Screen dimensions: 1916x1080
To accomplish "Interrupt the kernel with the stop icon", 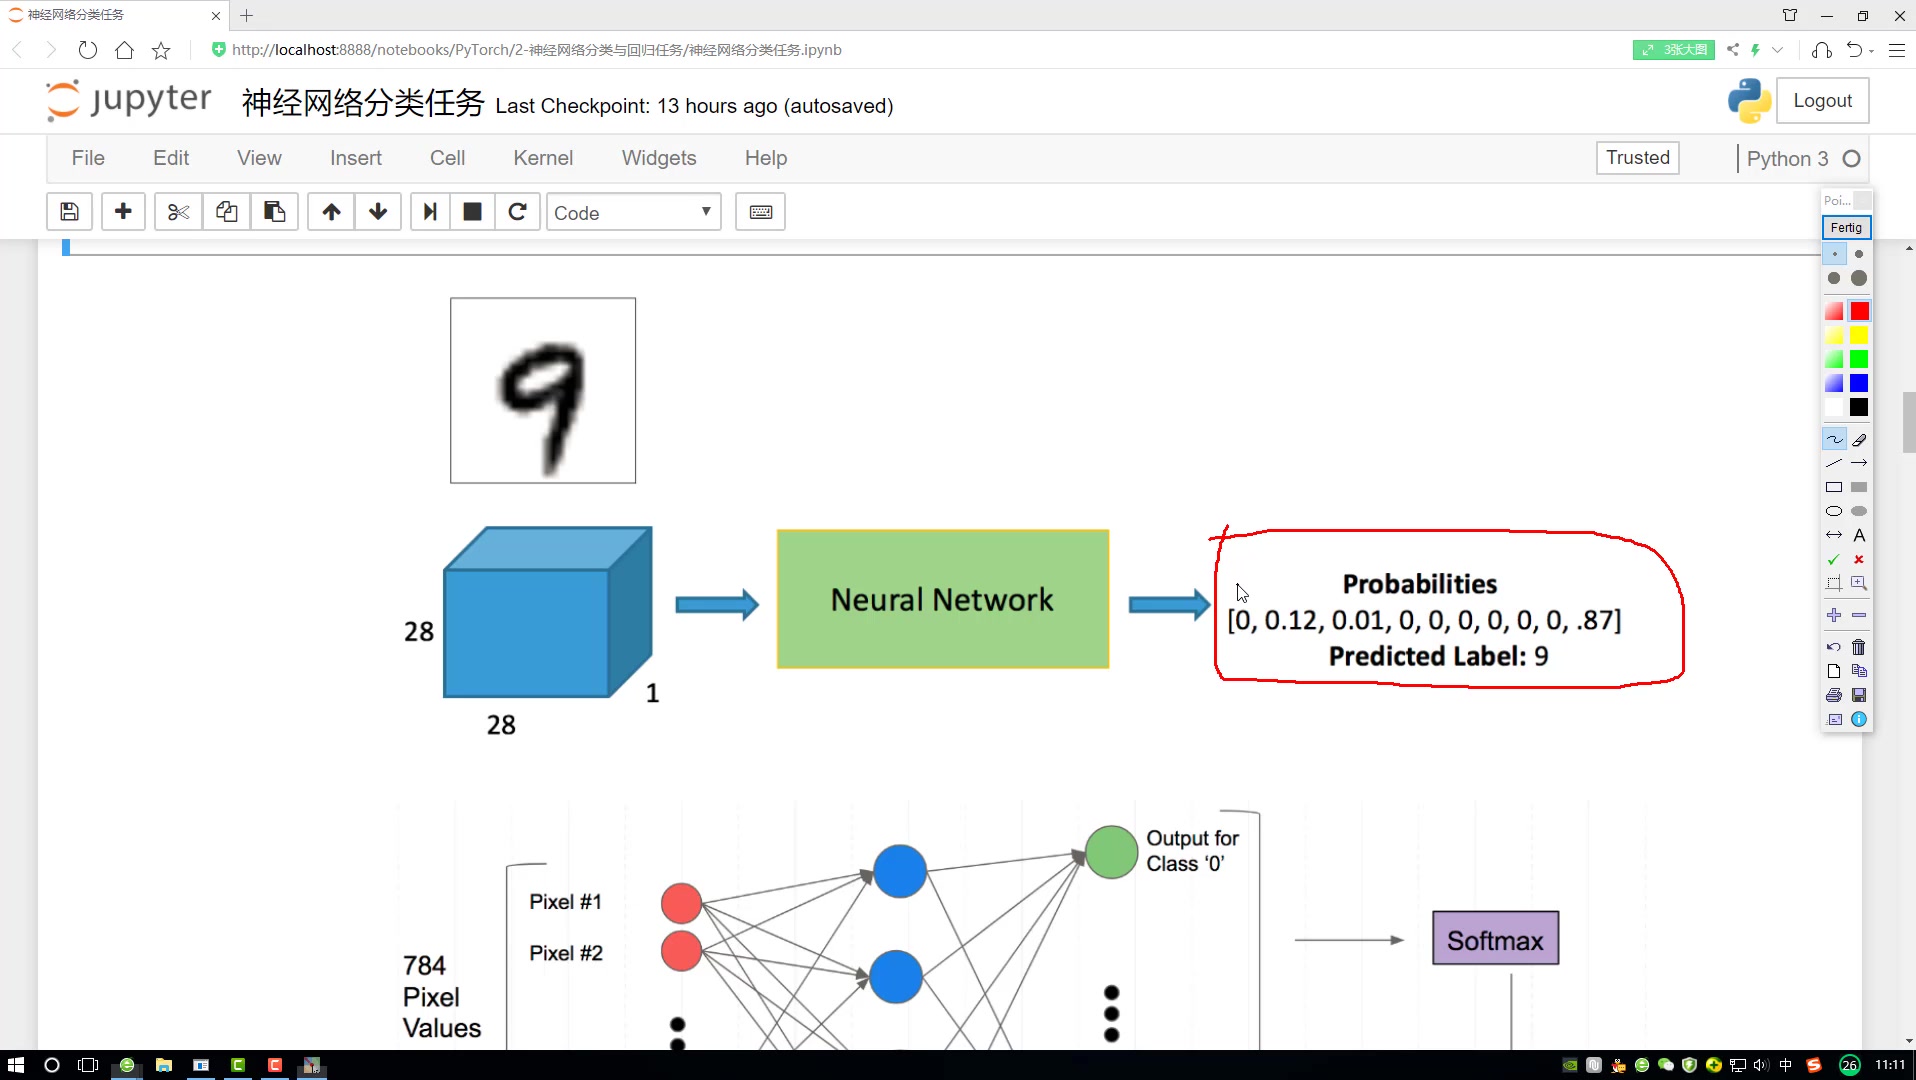I will tap(472, 212).
